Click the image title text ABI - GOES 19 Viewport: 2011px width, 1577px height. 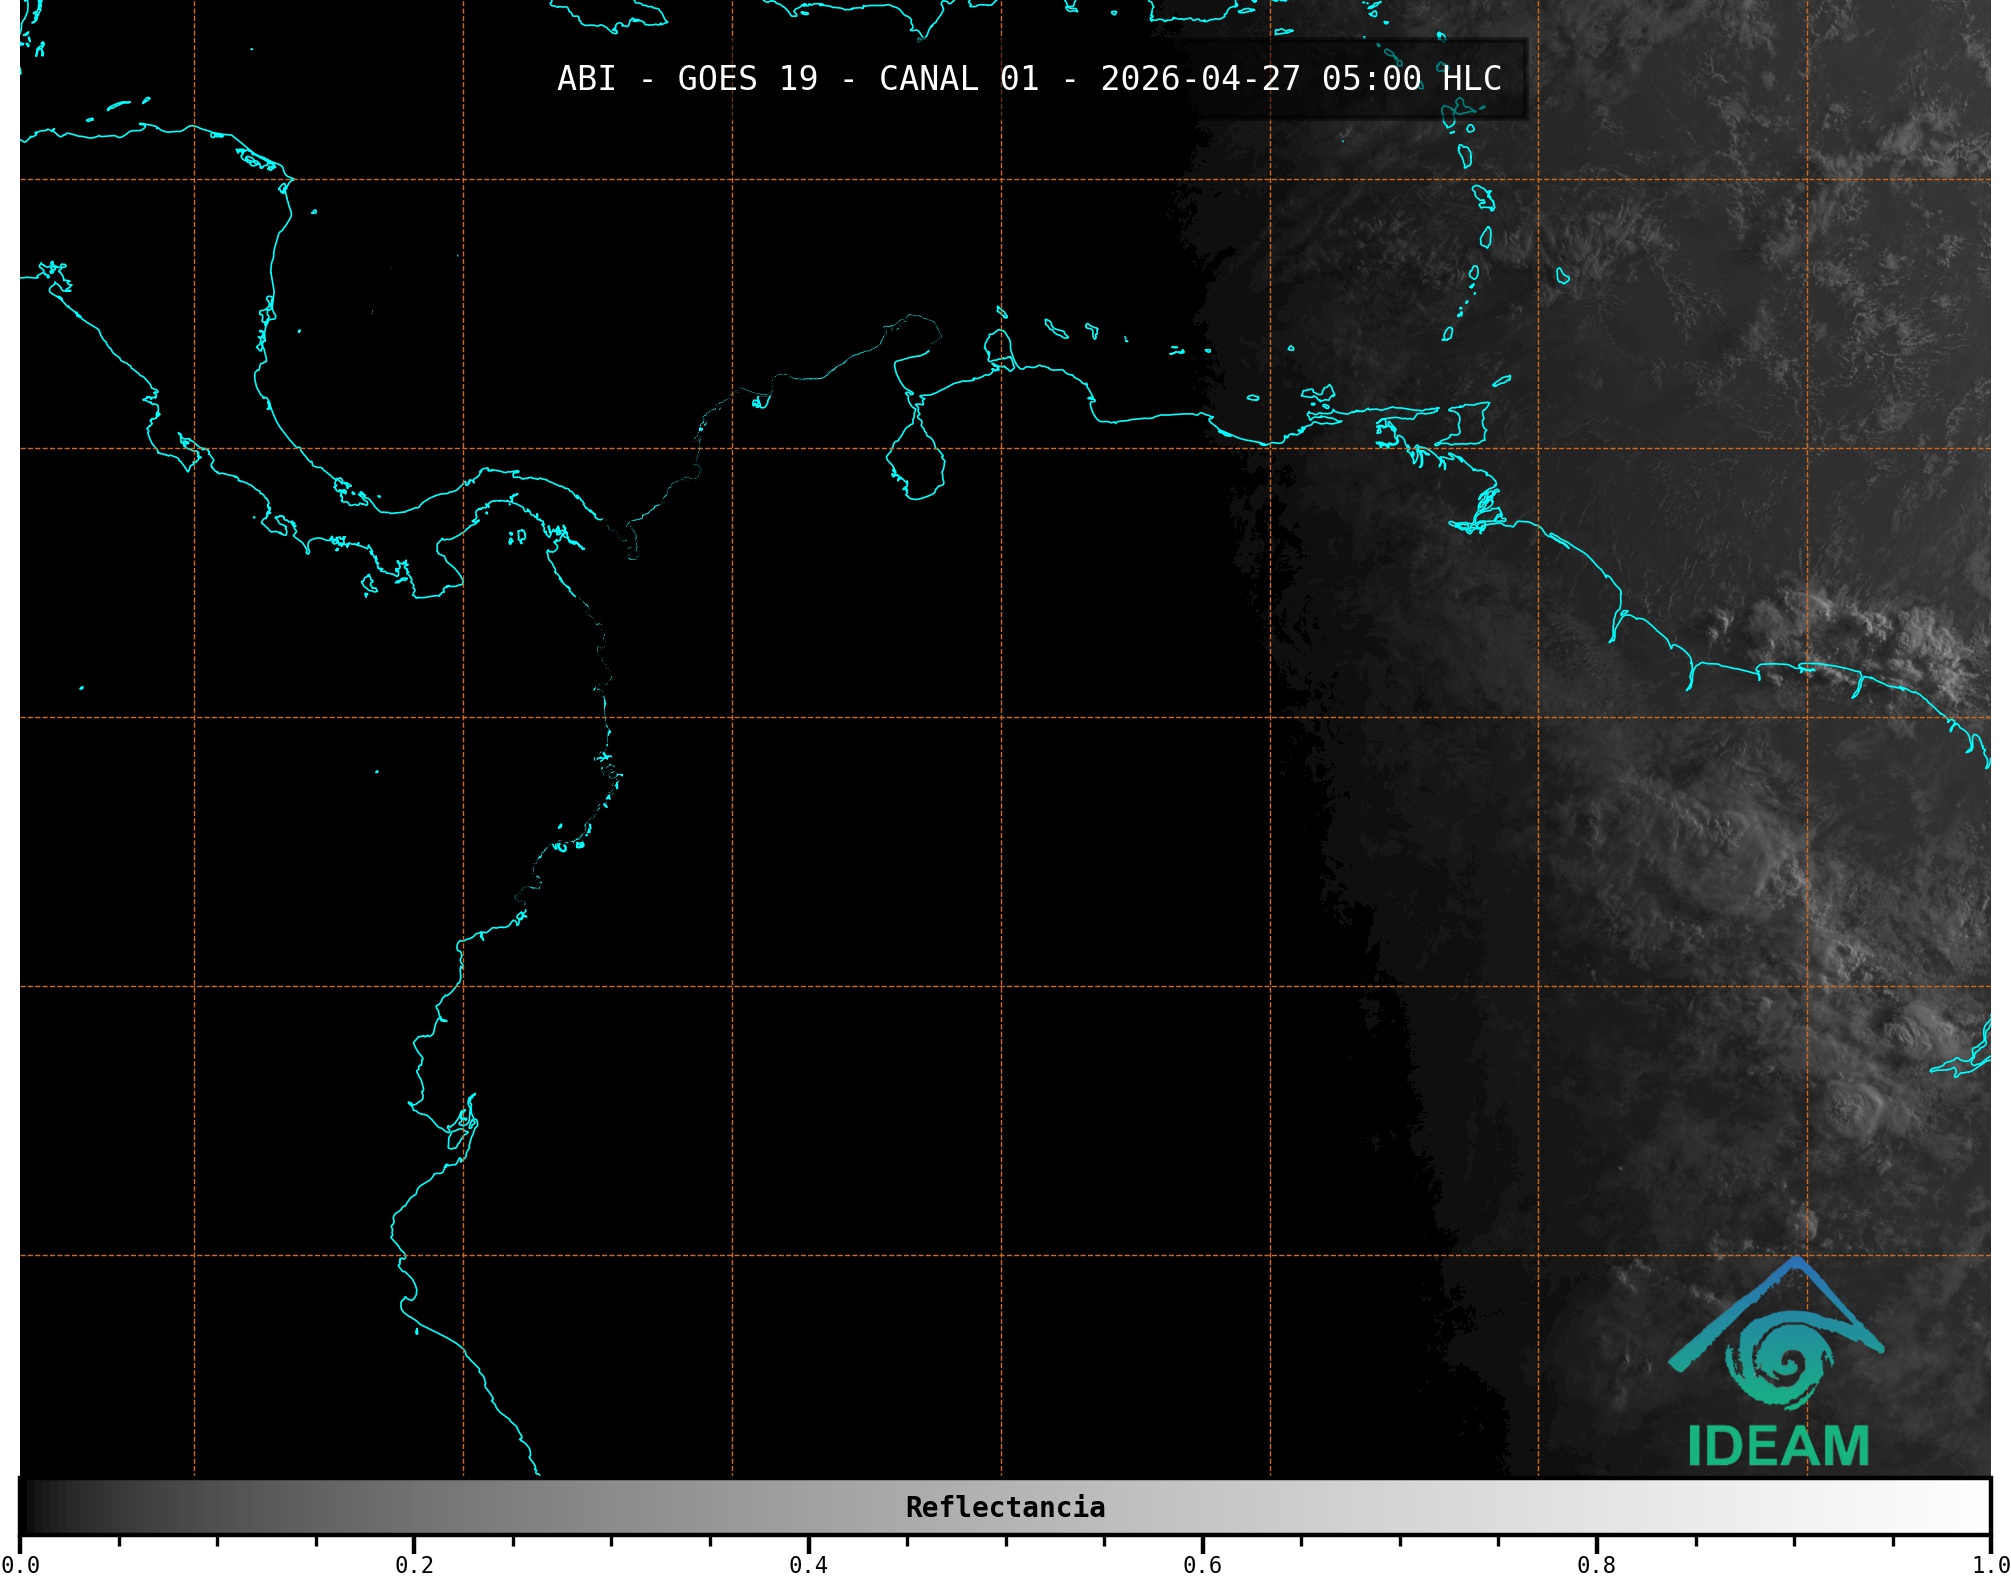(687, 78)
